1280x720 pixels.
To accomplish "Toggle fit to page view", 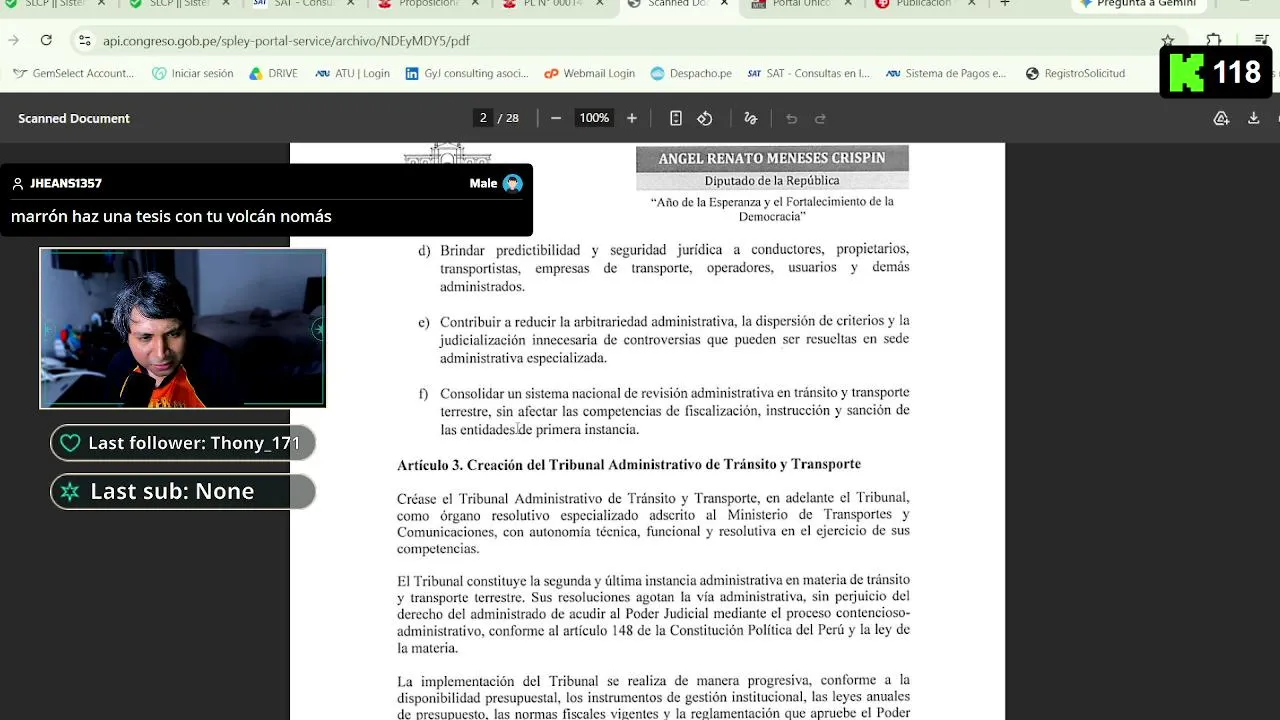I will pyautogui.click(x=675, y=118).
